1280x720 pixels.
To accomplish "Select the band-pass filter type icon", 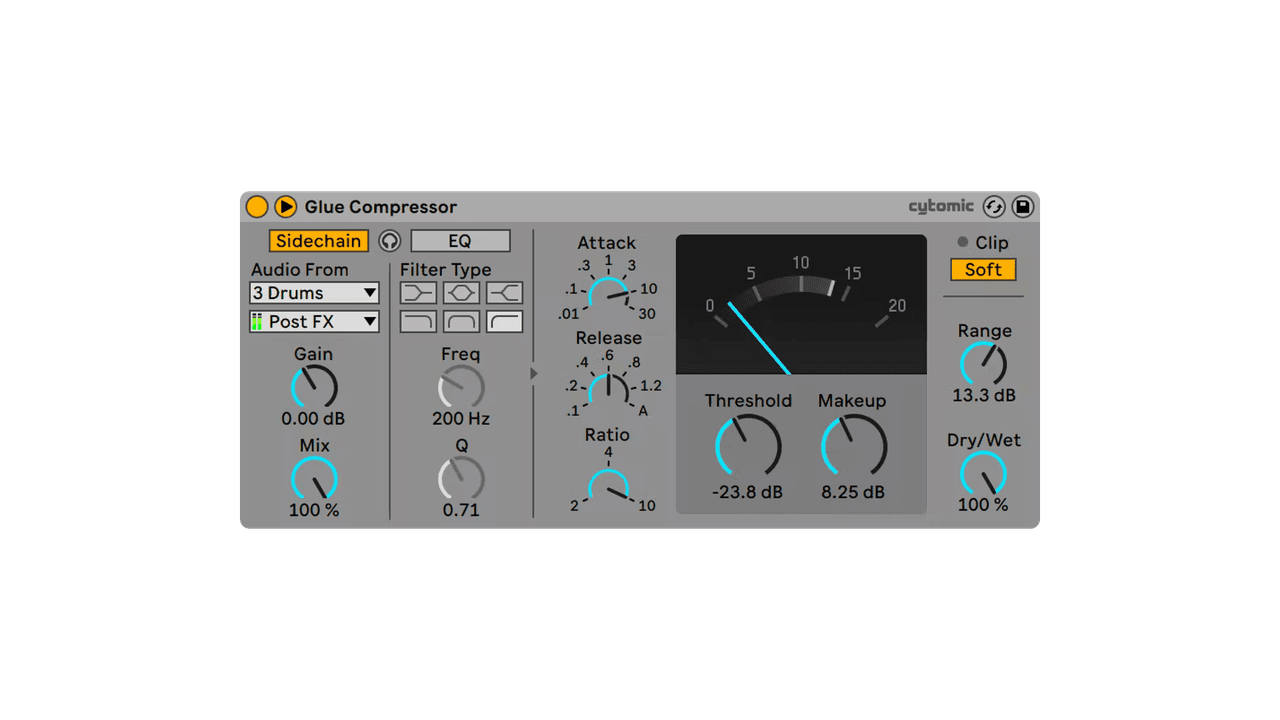I will pyautogui.click(x=460, y=292).
